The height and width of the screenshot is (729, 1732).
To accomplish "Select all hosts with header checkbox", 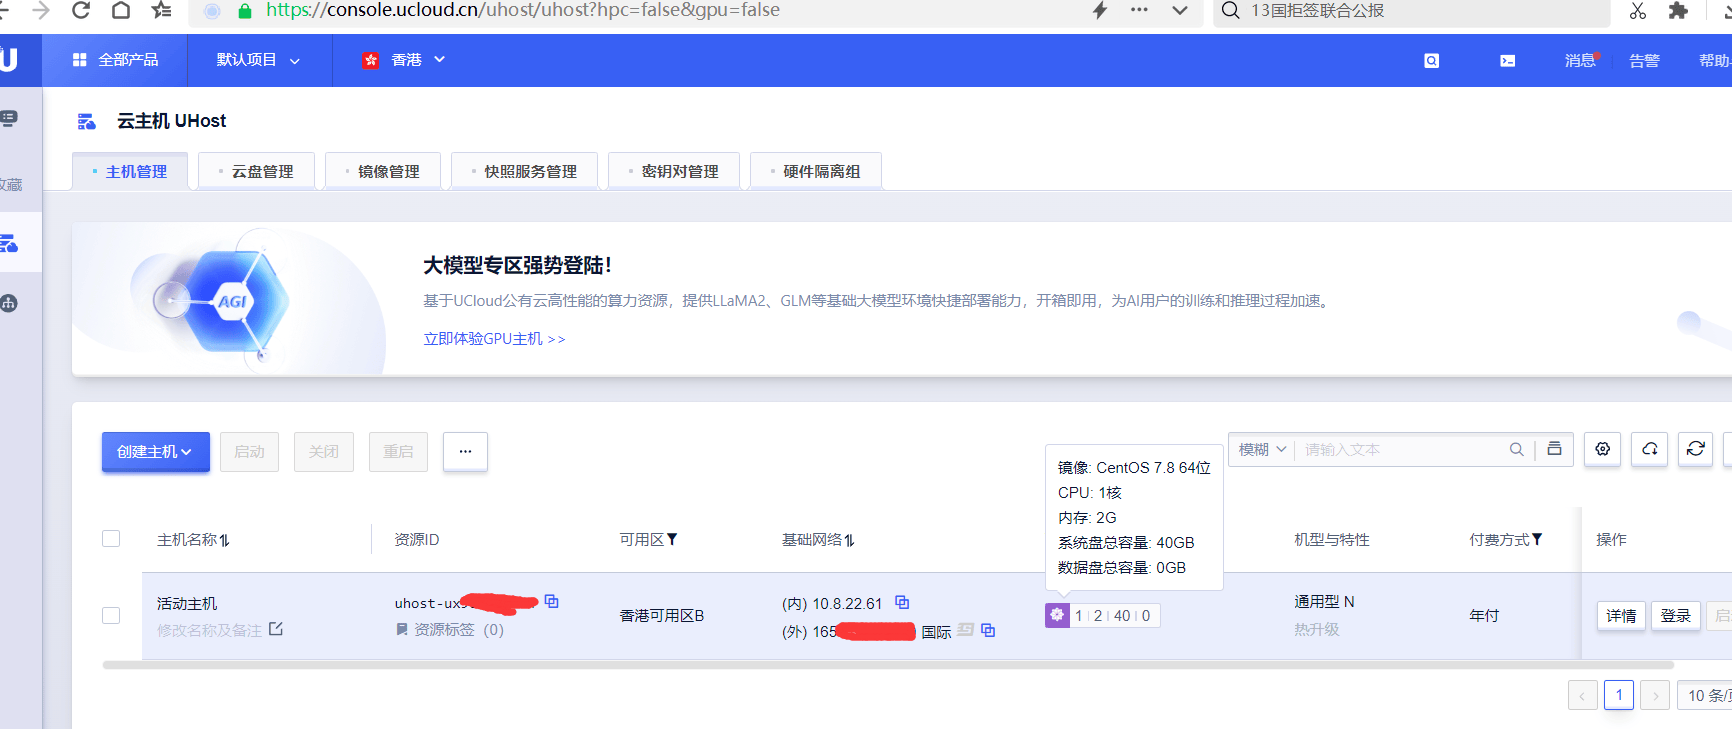I will pos(111,539).
